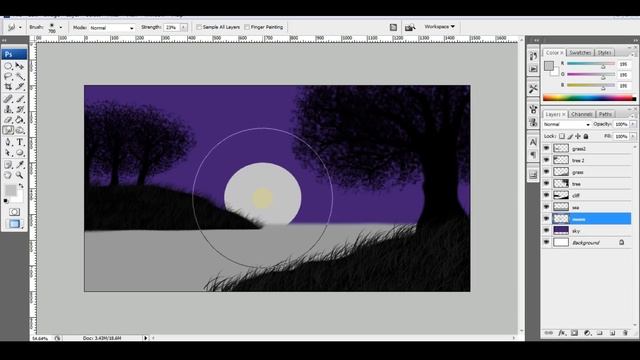This screenshot has width=640, height=360.
Task: Launch Bridge from the options bar
Action: (x=410, y=27)
